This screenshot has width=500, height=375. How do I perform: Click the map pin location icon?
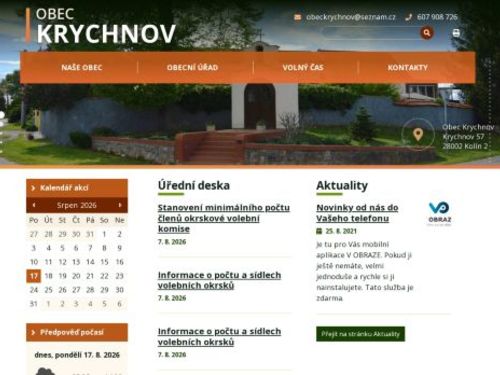point(418,135)
